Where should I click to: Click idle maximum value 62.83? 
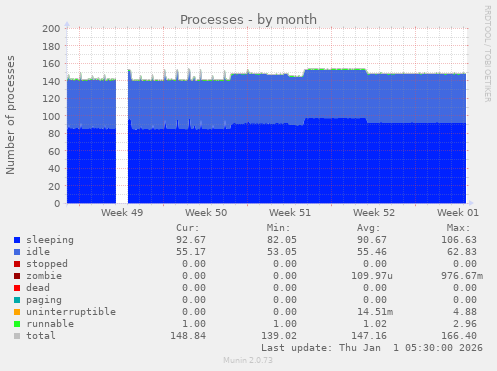(462, 252)
